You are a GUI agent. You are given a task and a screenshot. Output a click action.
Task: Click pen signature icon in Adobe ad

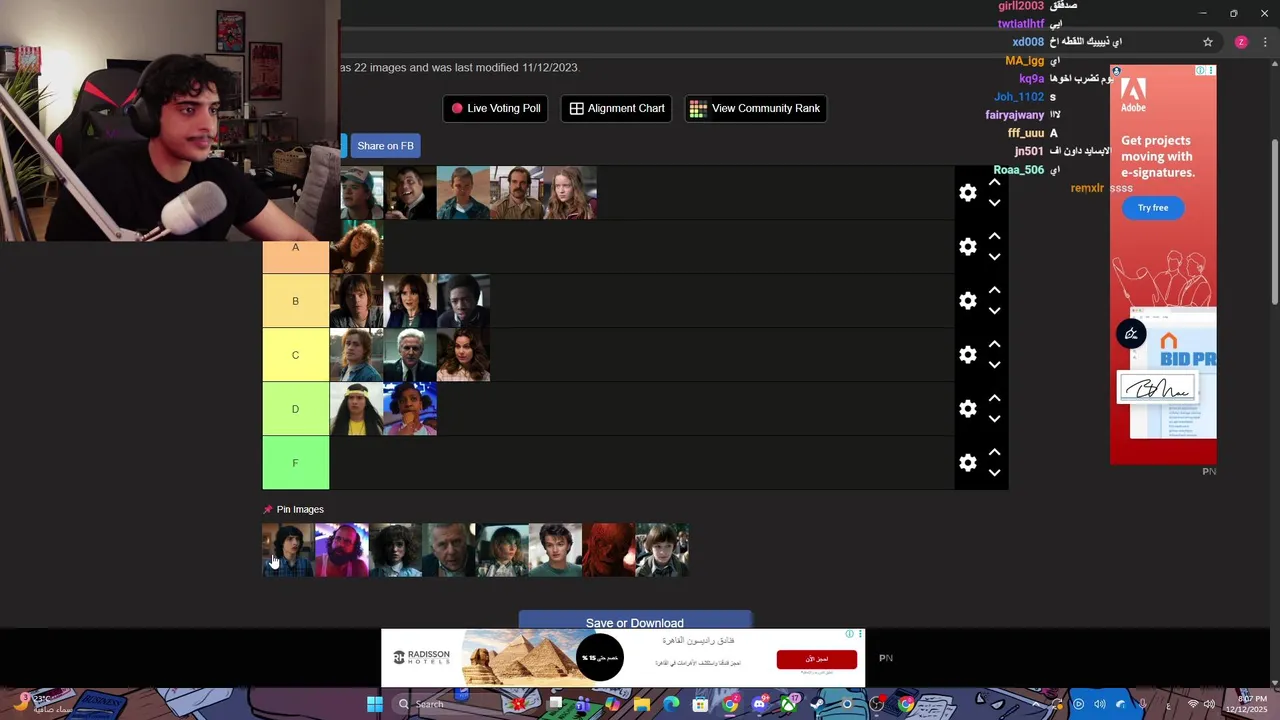tap(1131, 334)
